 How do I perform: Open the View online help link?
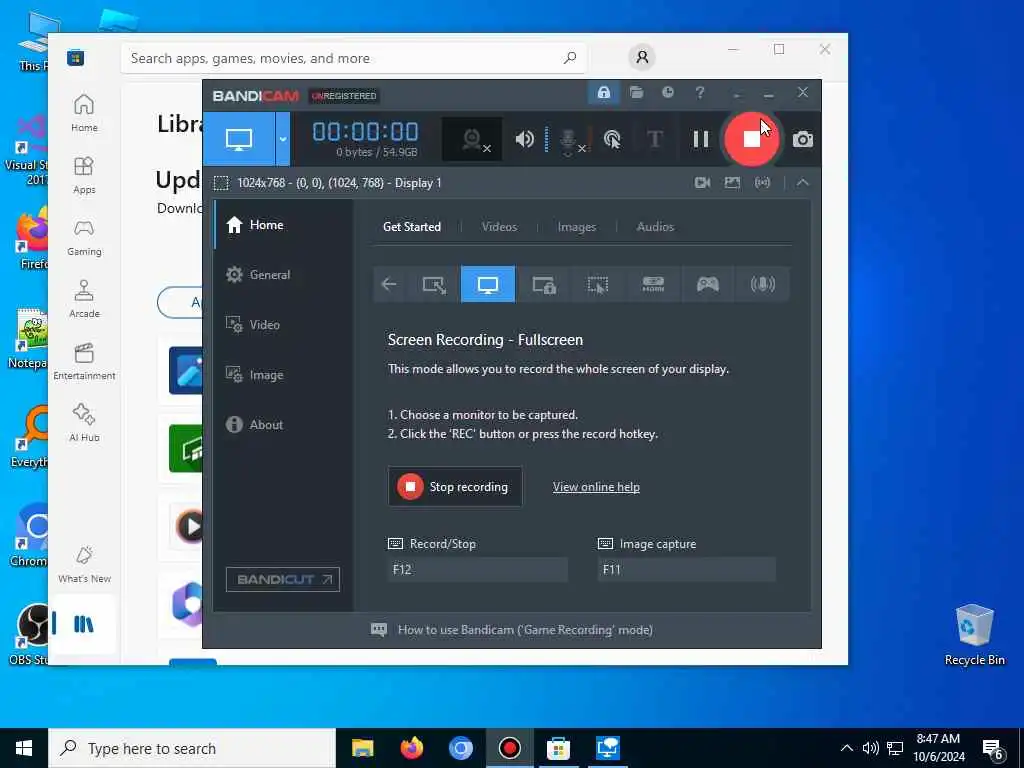(596, 487)
